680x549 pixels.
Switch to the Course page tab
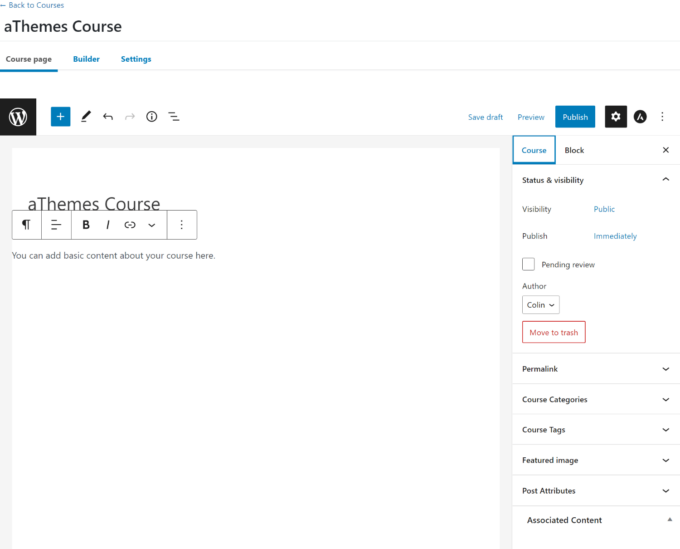pyautogui.click(x=29, y=59)
